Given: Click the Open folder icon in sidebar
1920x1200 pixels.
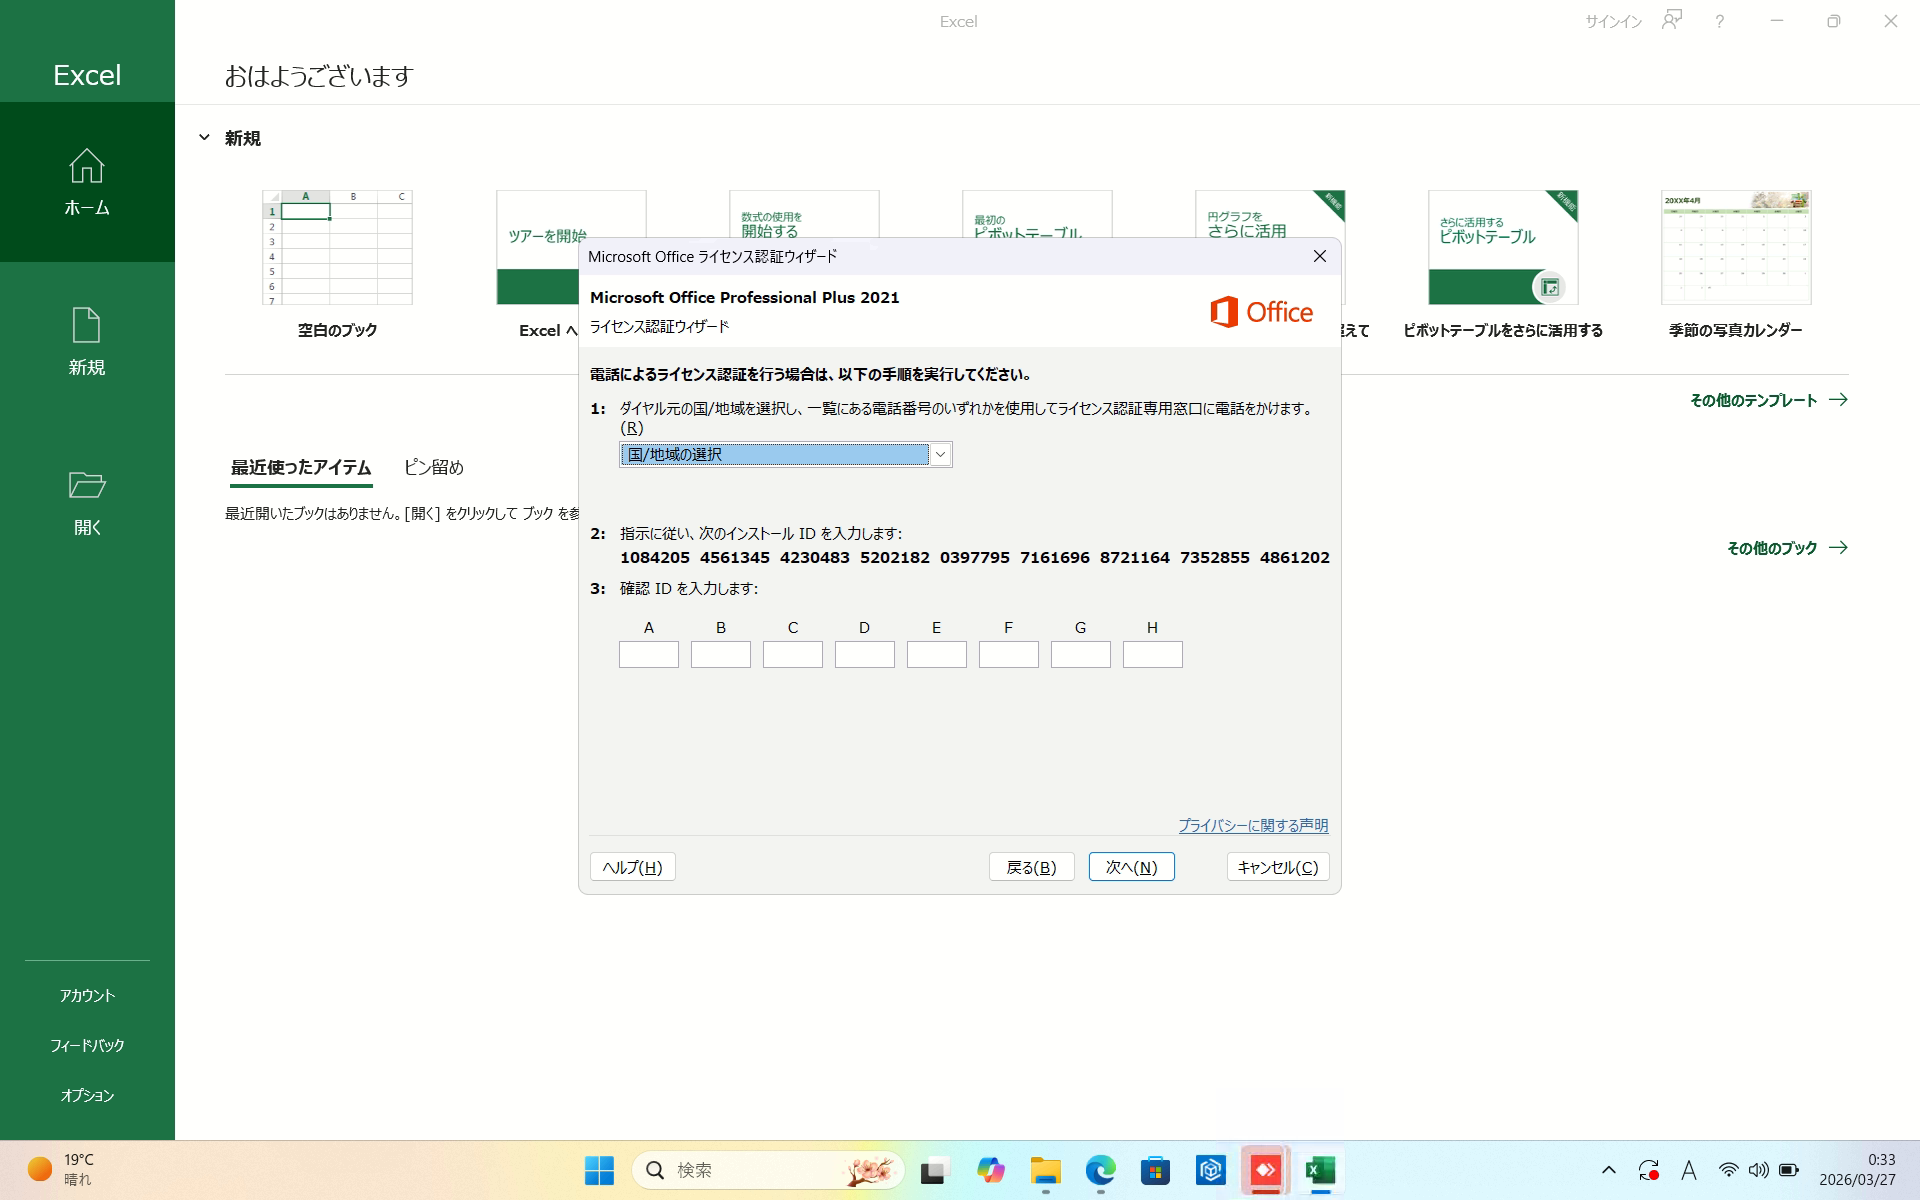Looking at the screenshot, I should pos(87,485).
